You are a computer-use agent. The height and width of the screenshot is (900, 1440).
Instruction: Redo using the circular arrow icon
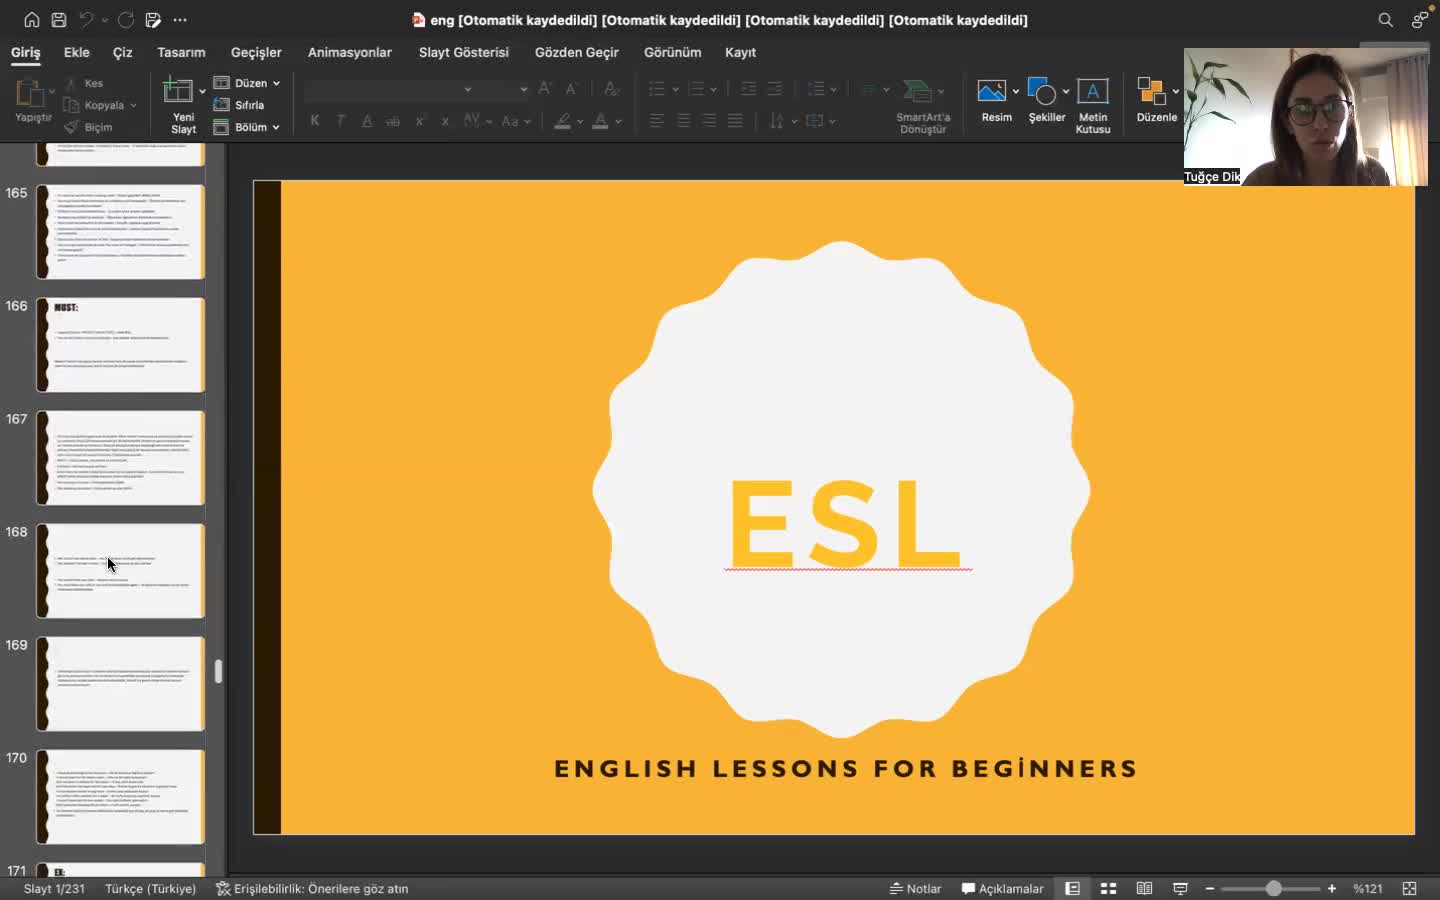pyautogui.click(x=125, y=20)
